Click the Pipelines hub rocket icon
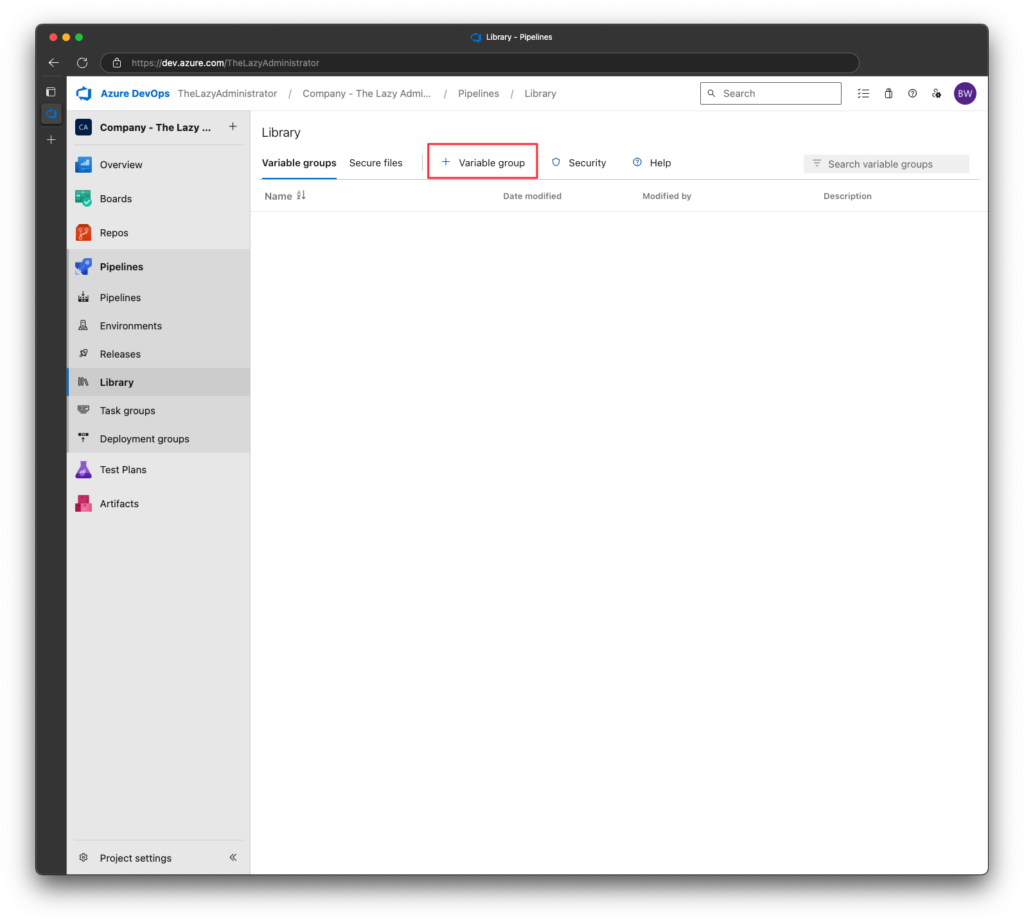This screenshot has height=922, width=1024. click(84, 266)
